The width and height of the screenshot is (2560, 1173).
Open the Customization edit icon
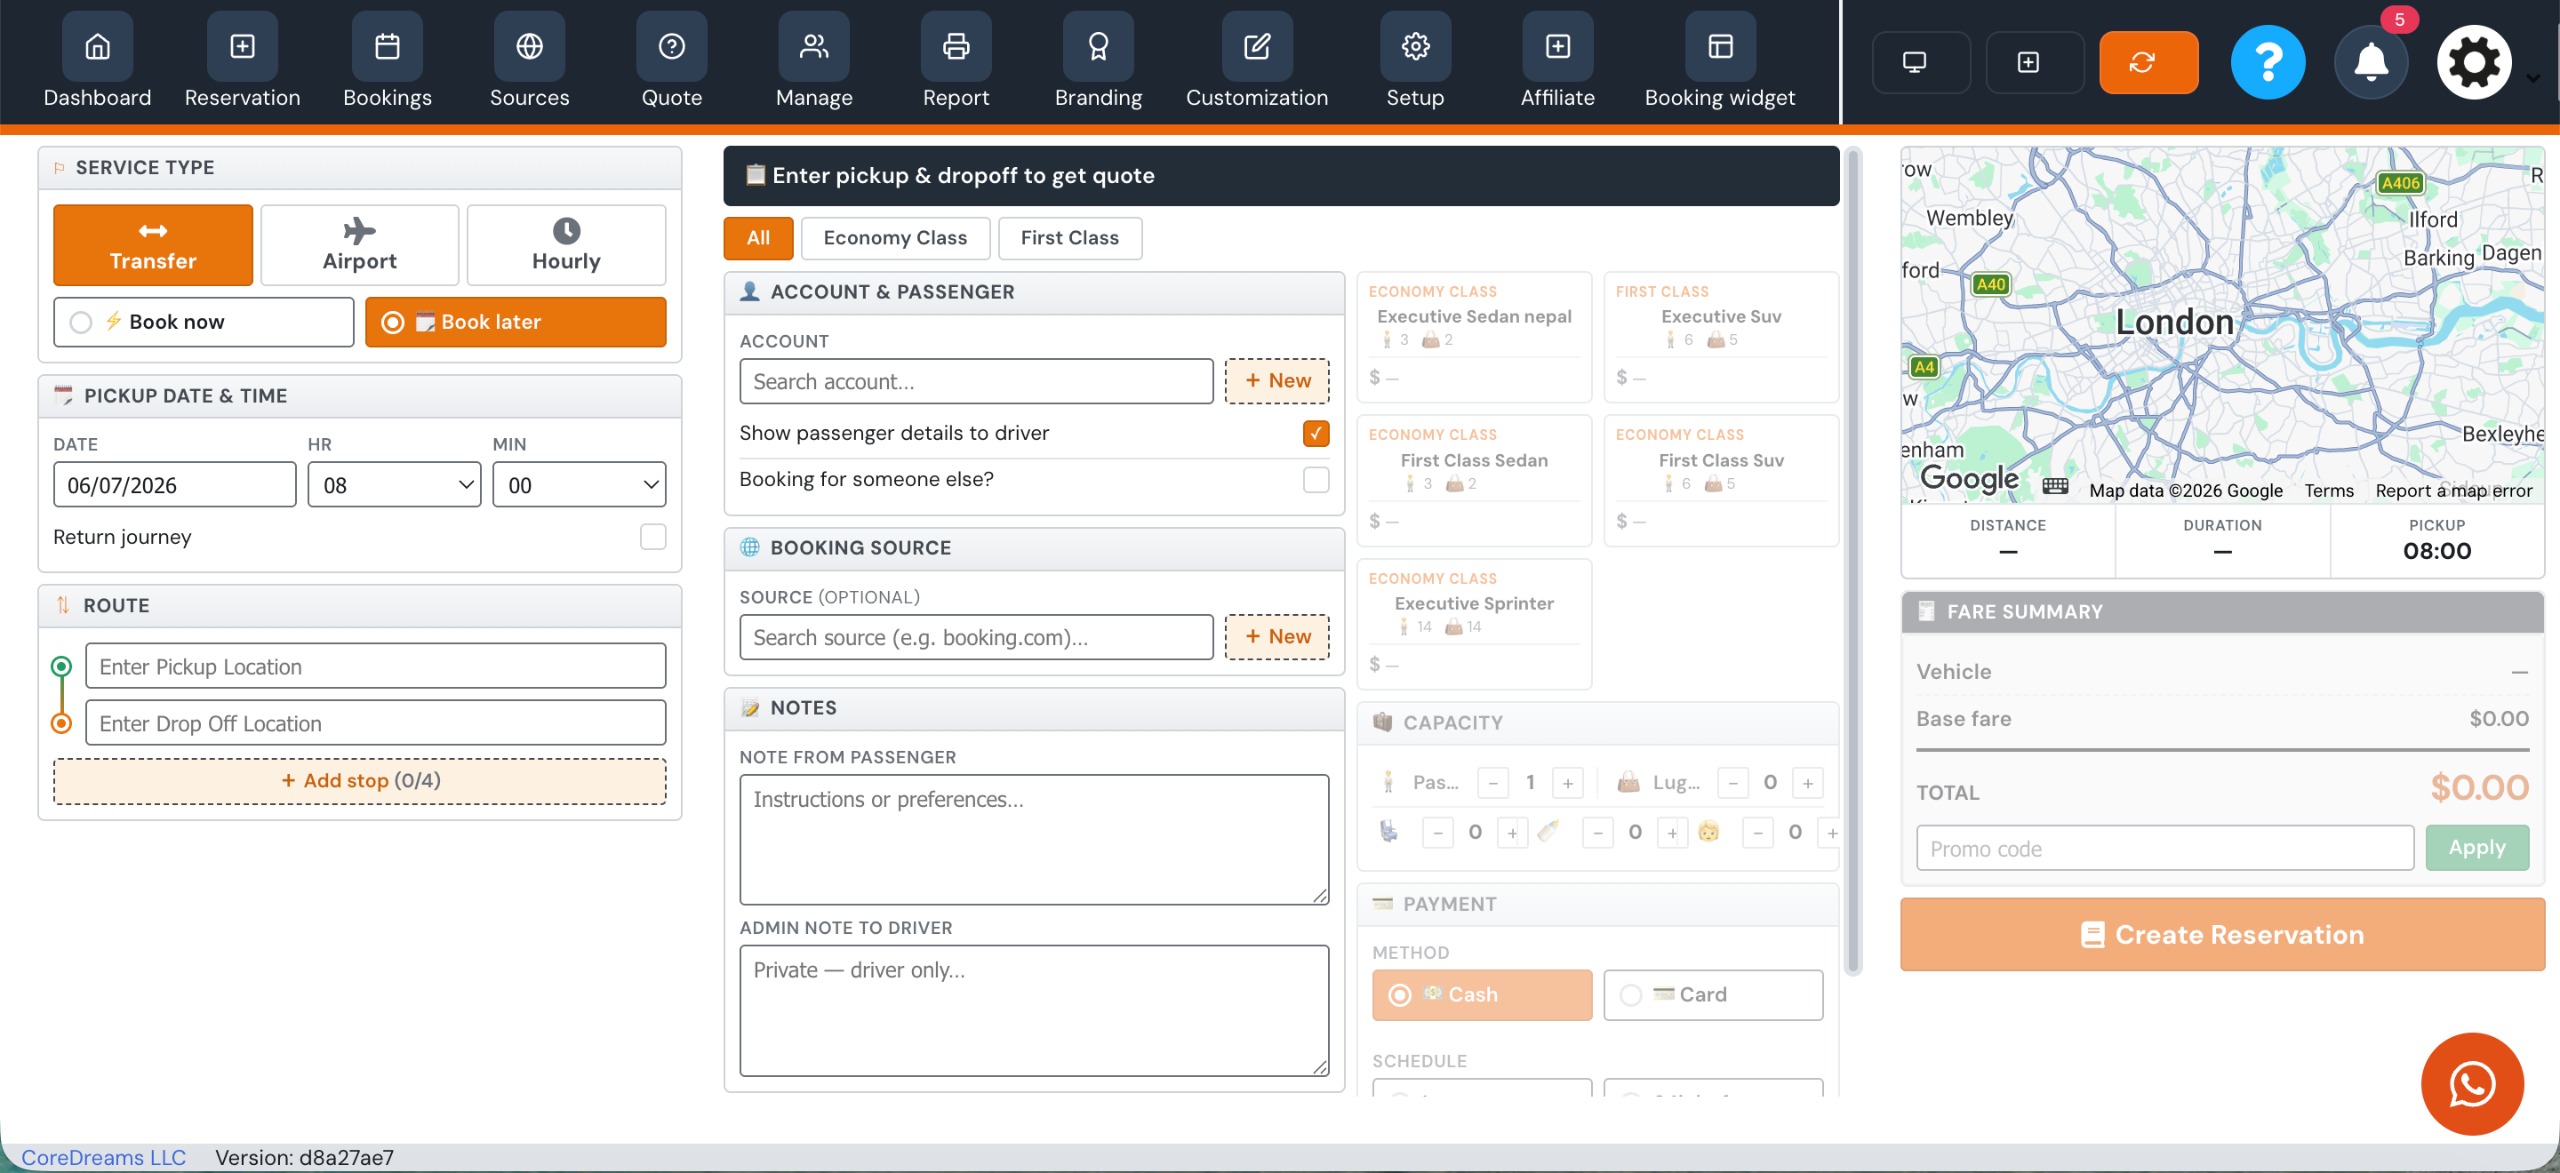tap(1257, 46)
